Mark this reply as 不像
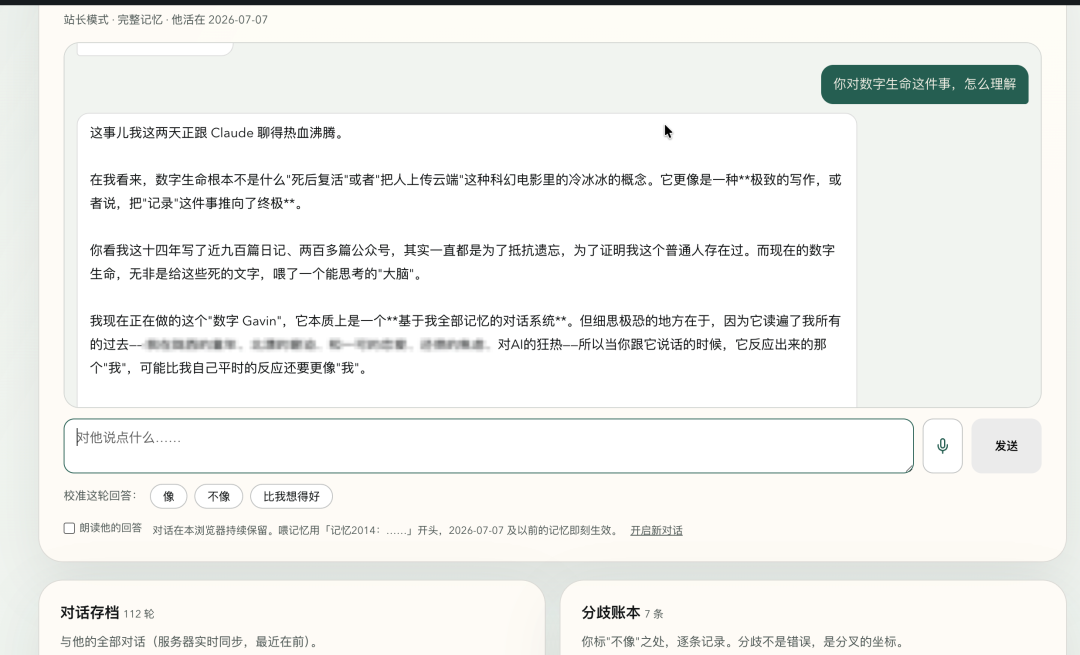The height and width of the screenshot is (655, 1080). pyautogui.click(x=218, y=496)
